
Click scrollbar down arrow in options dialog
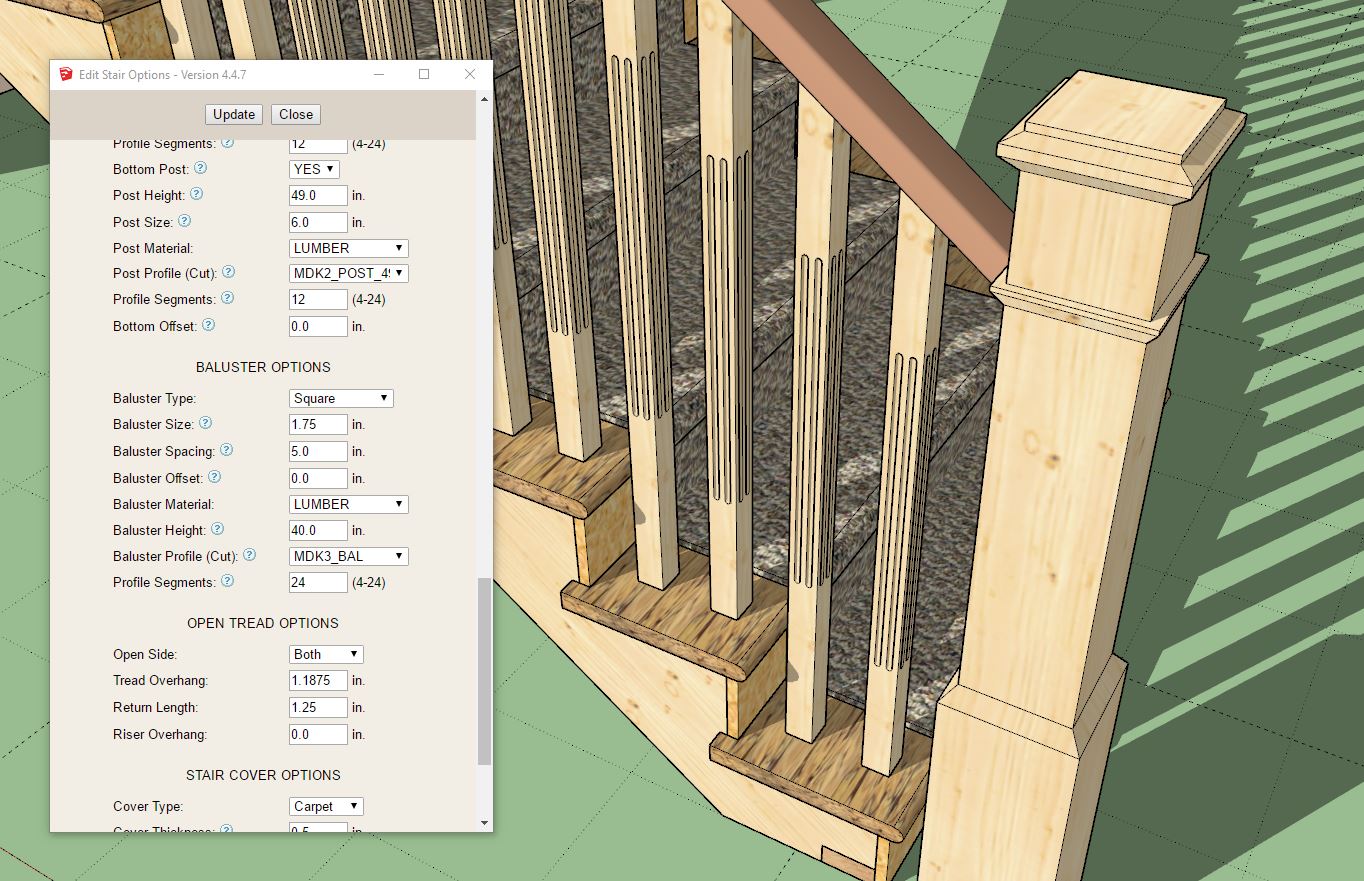(x=485, y=823)
